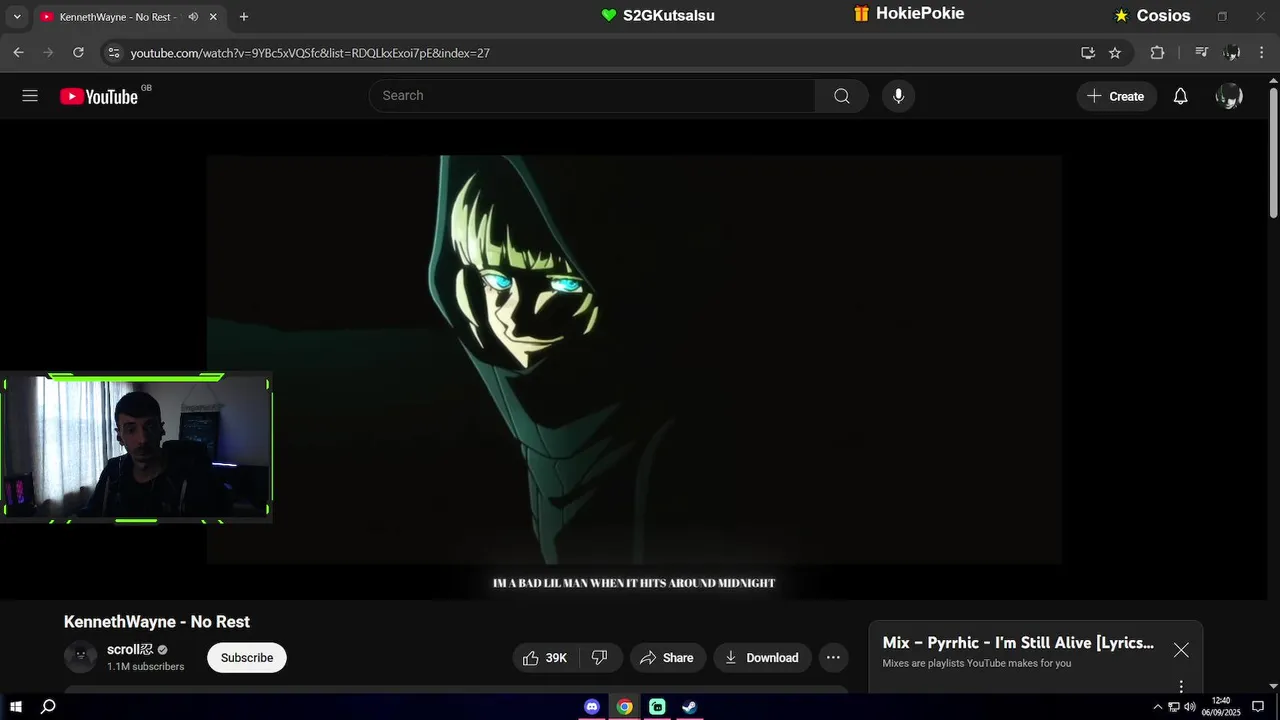The width and height of the screenshot is (1280, 720).
Task: Open the Chrome three-dot menu
Action: click(x=1262, y=53)
